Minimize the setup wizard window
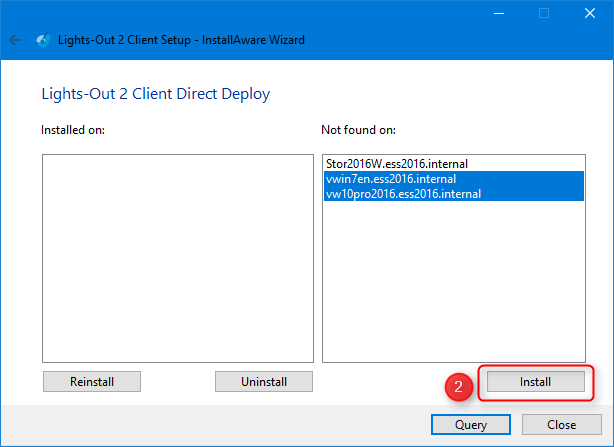Viewport: 614px width, 447px height. [499, 13]
